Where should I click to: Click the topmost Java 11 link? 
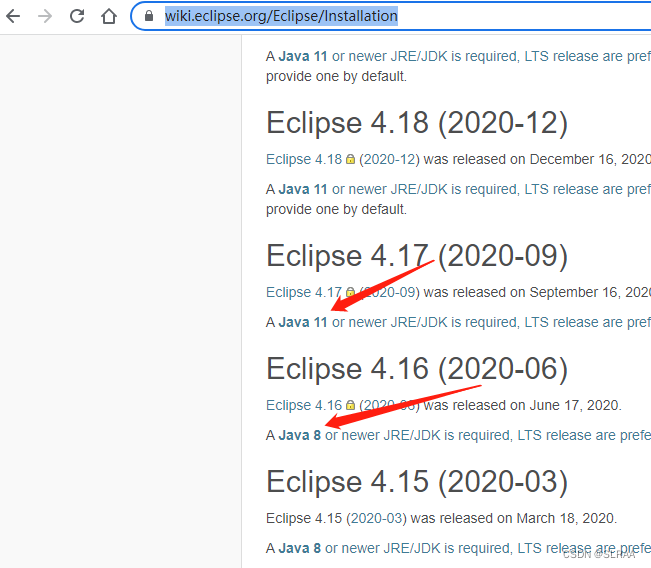[x=303, y=56]
